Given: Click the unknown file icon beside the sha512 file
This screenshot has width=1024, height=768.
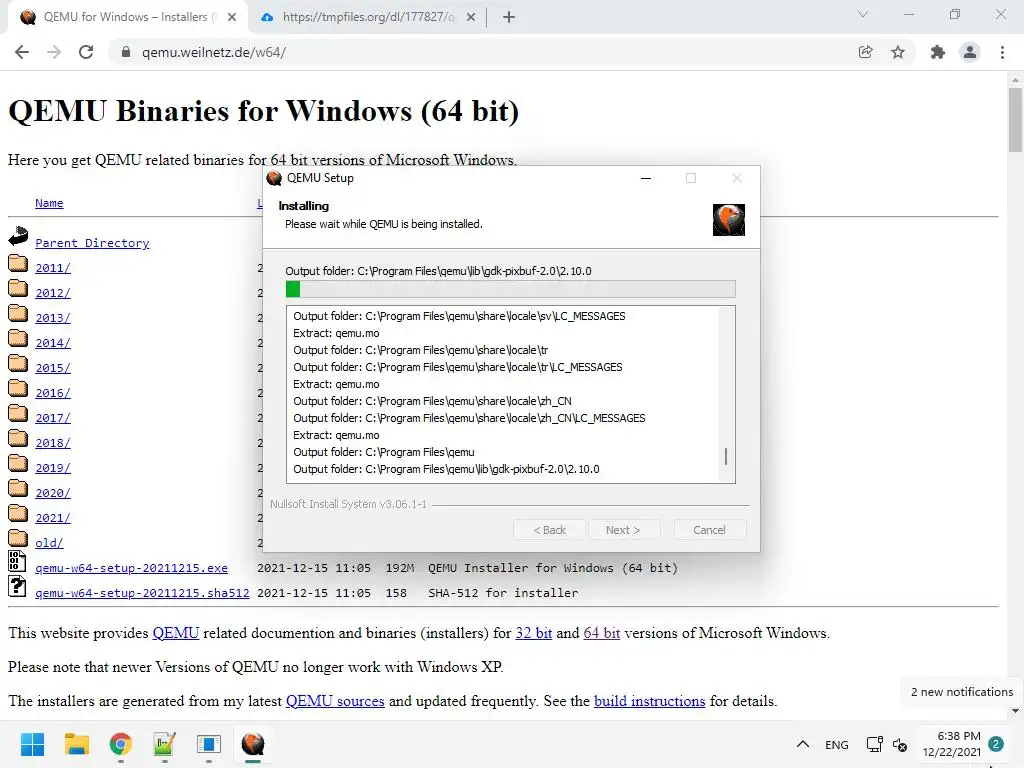Looking at the screenshot, I should (17, 586).
